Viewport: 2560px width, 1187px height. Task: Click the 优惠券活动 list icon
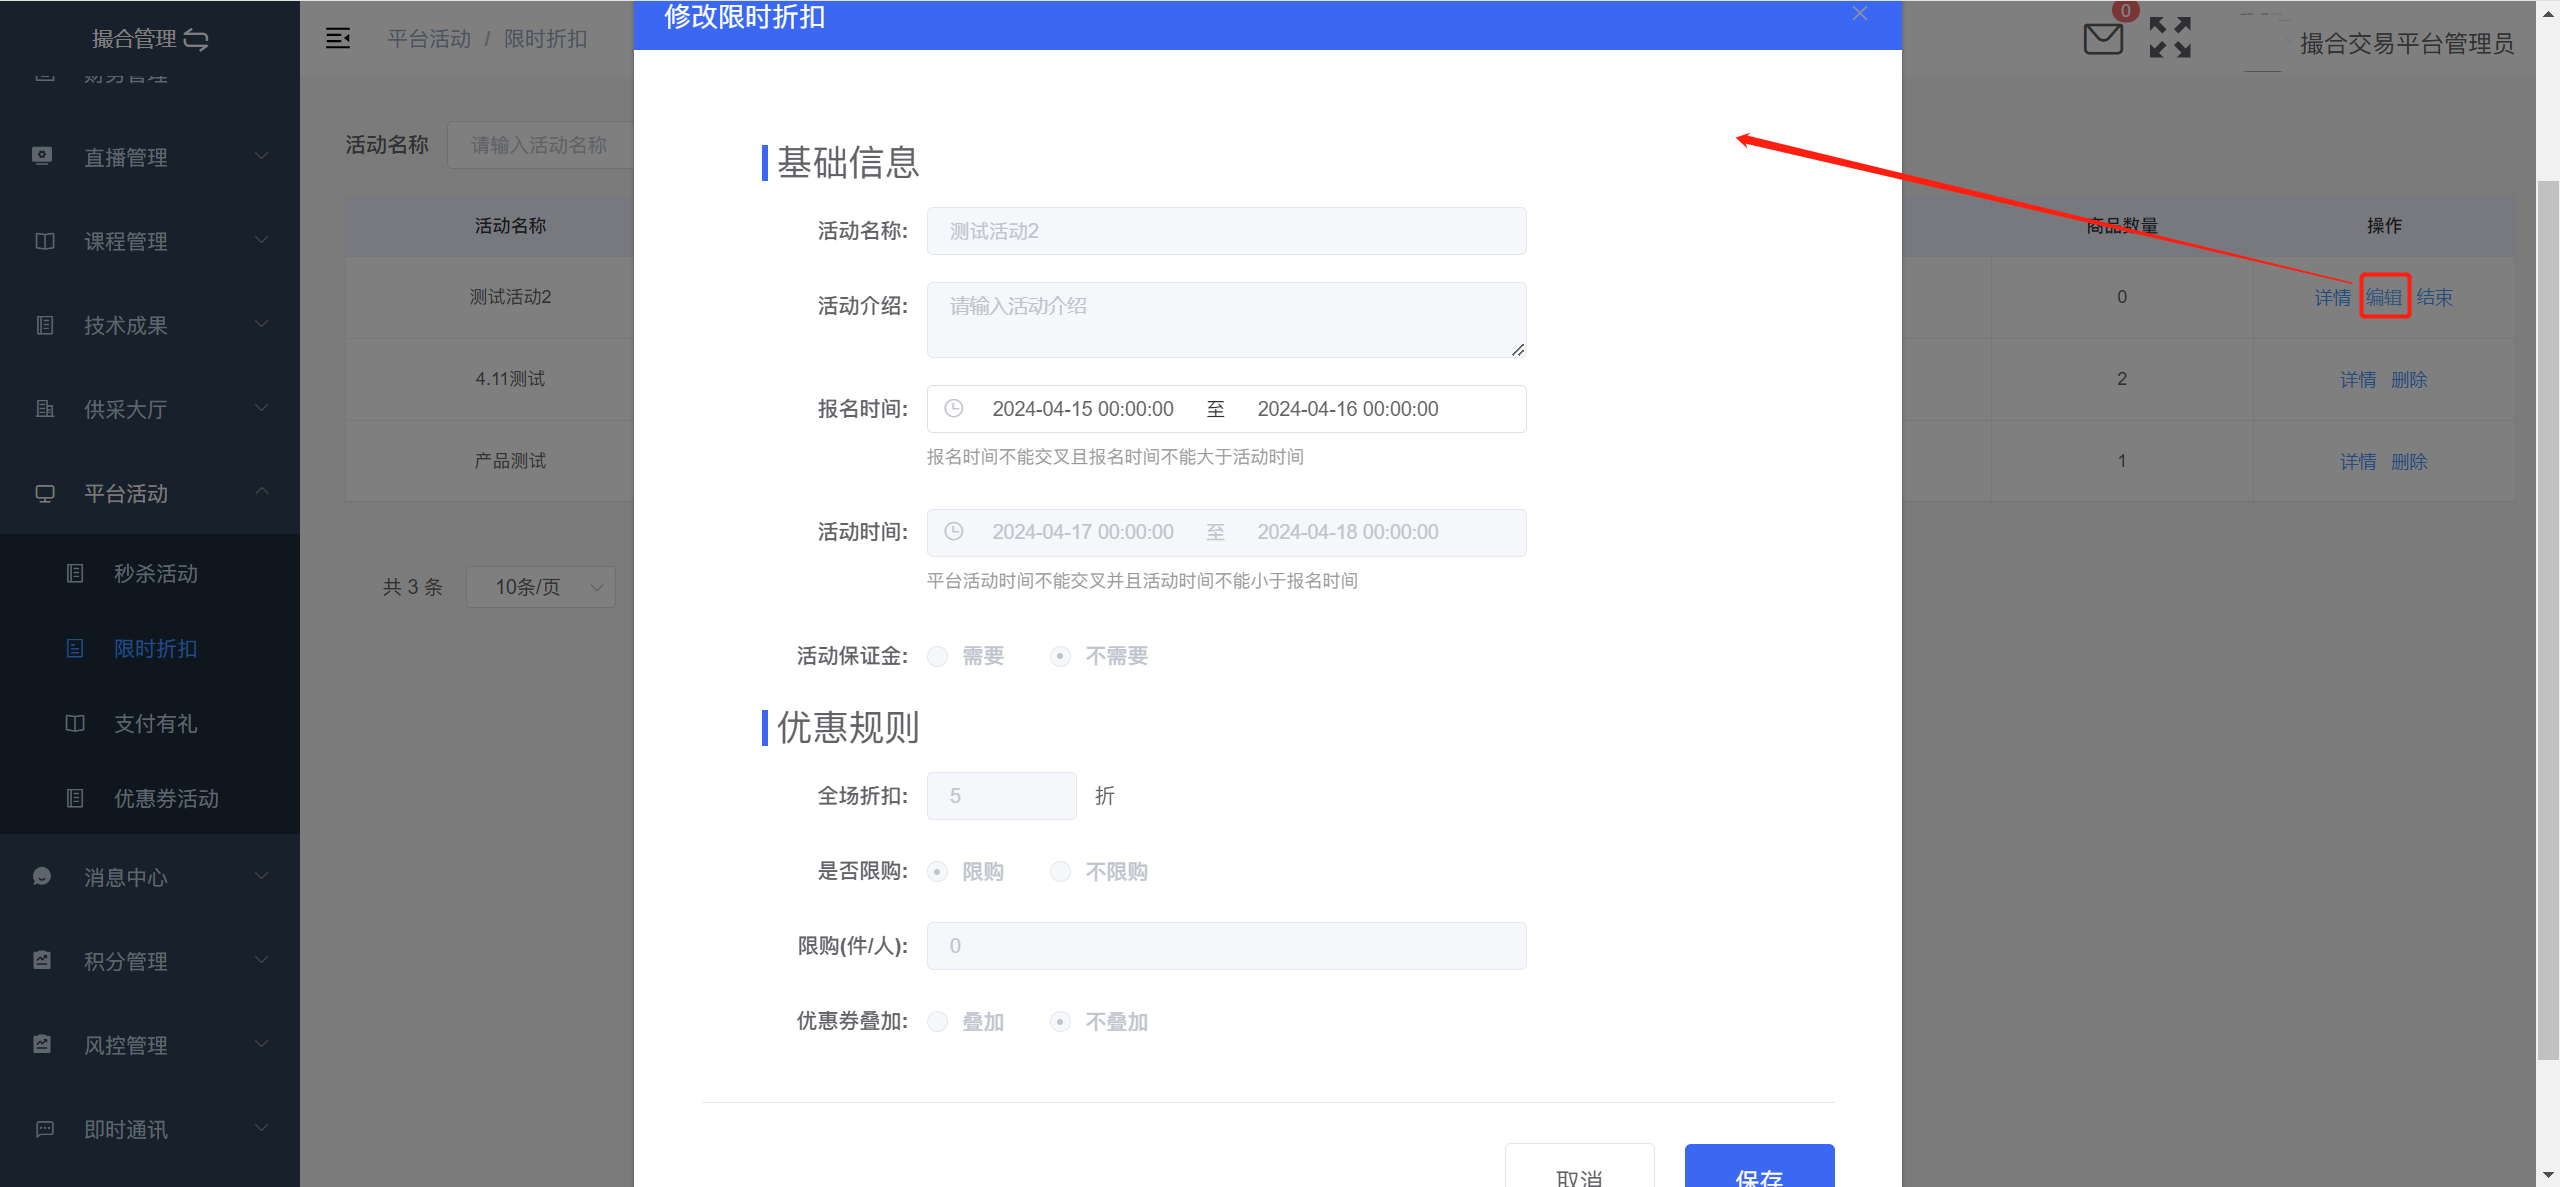pyautogui.click(x=75, y=798)
